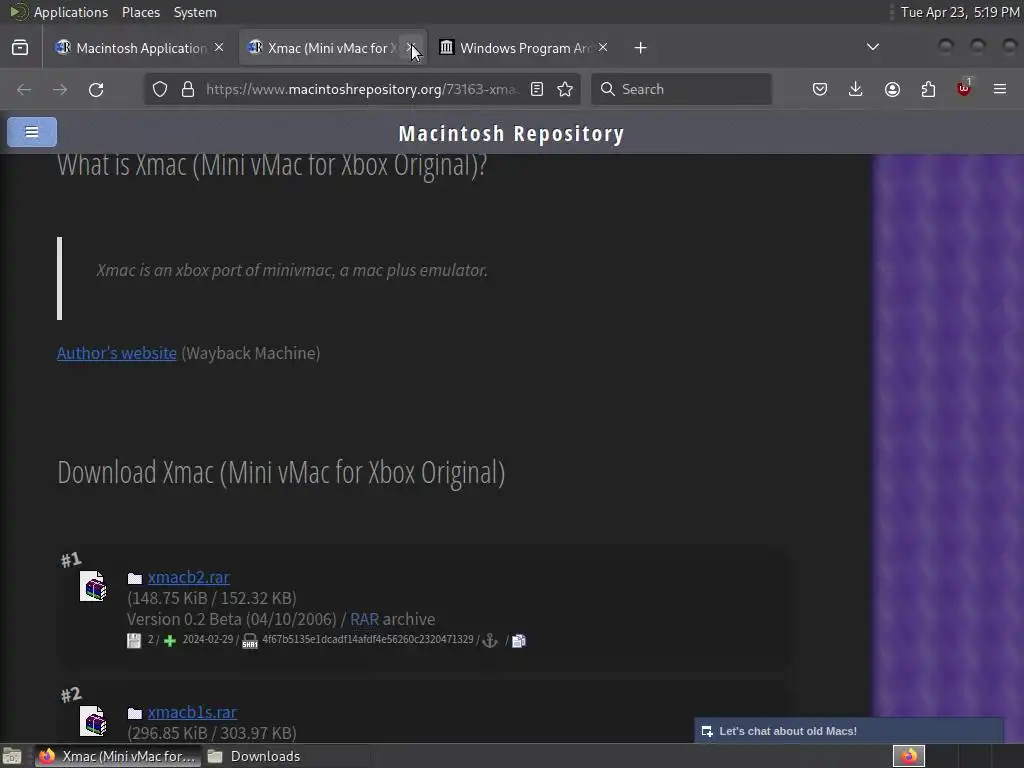
Task: Go forward one page
Action: [60, 89]
